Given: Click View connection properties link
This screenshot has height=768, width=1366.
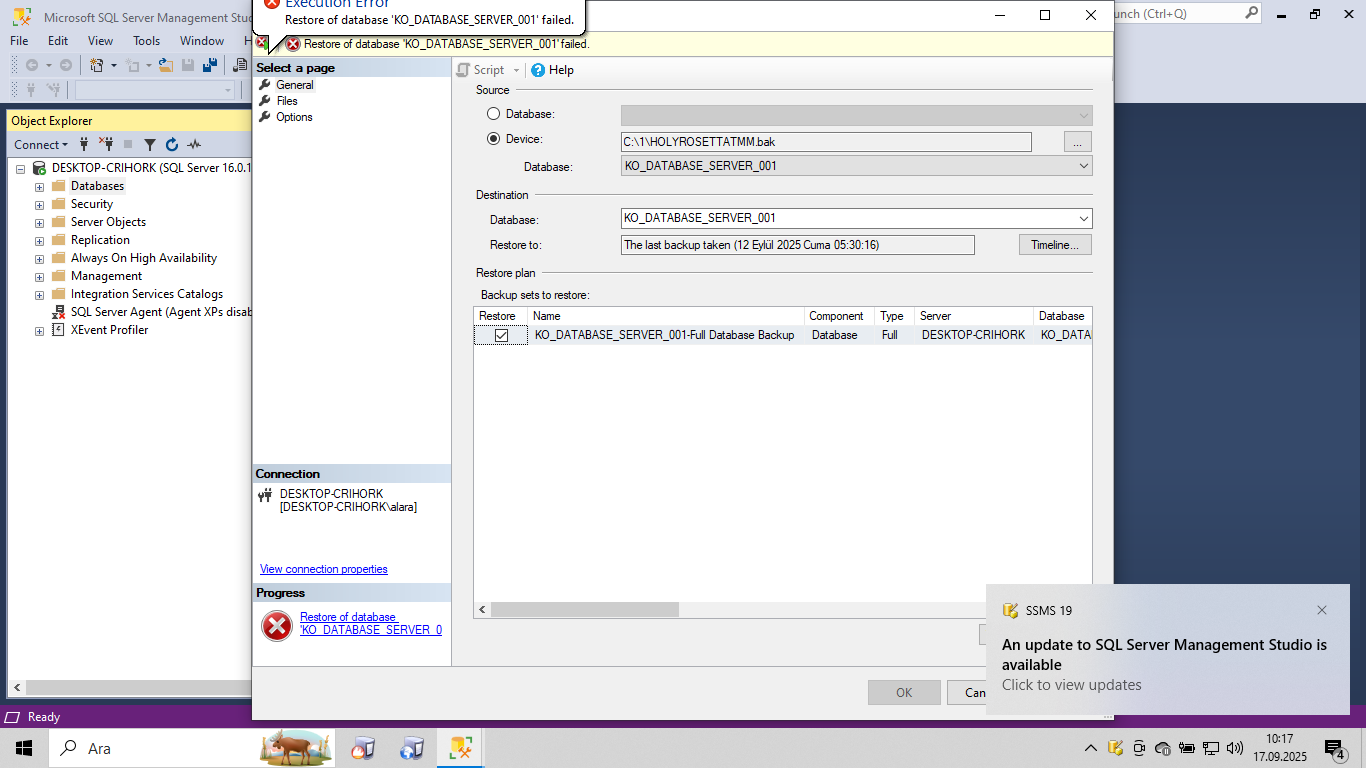Looking at the screenshot, I should coord(324,569).
